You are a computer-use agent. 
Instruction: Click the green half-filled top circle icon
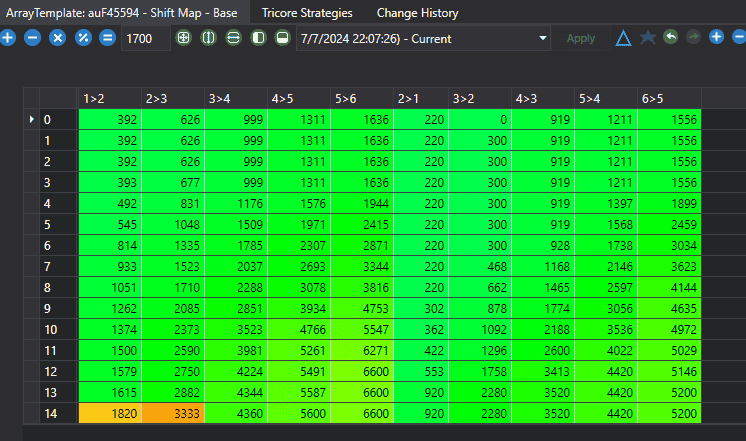(283, 38)
